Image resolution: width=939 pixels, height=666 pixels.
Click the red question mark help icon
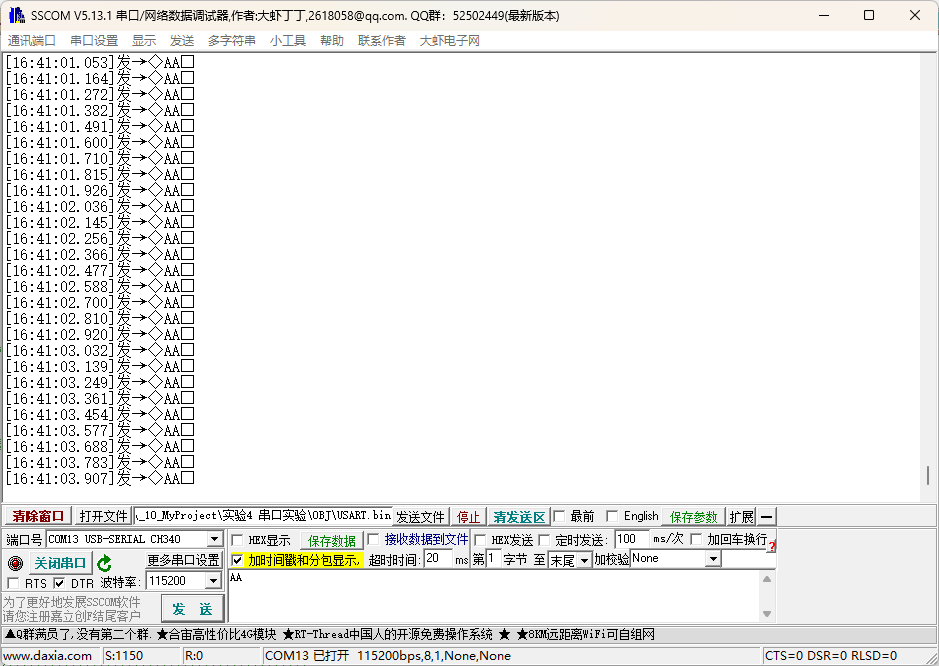tap(771, 546)
